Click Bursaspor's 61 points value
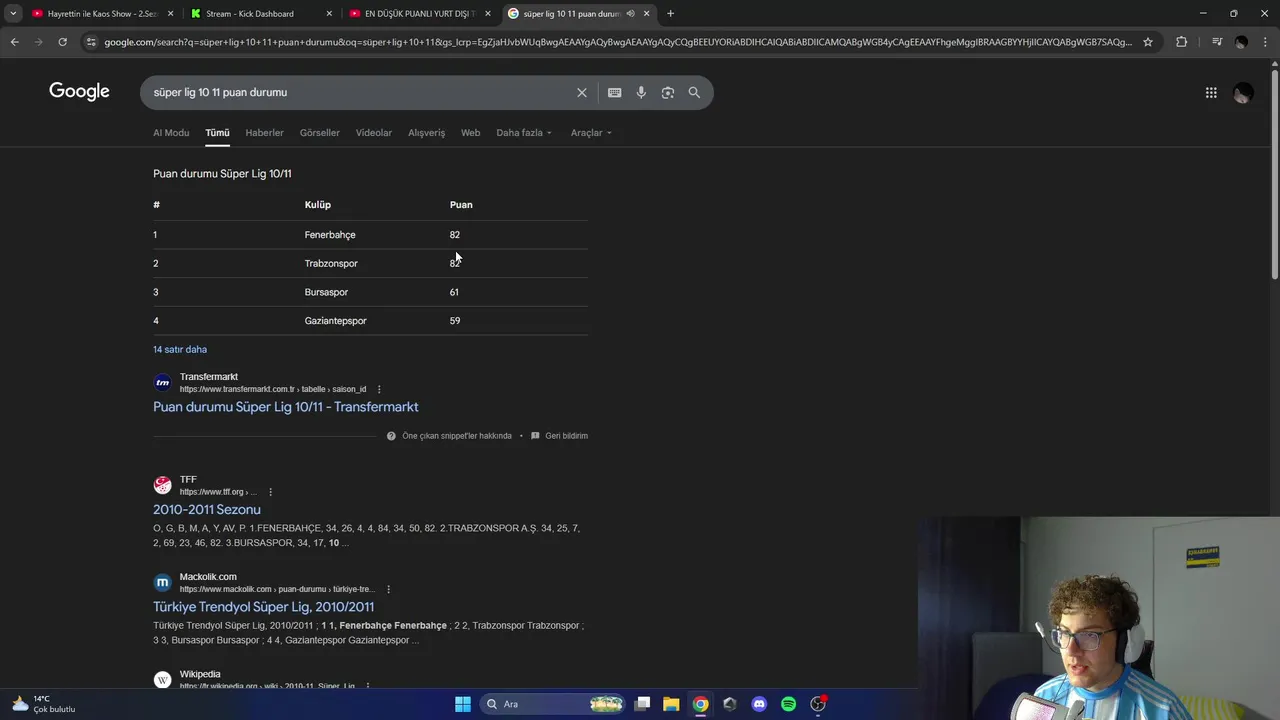This screenshot has width=1280, height=720. click(454, 292)
